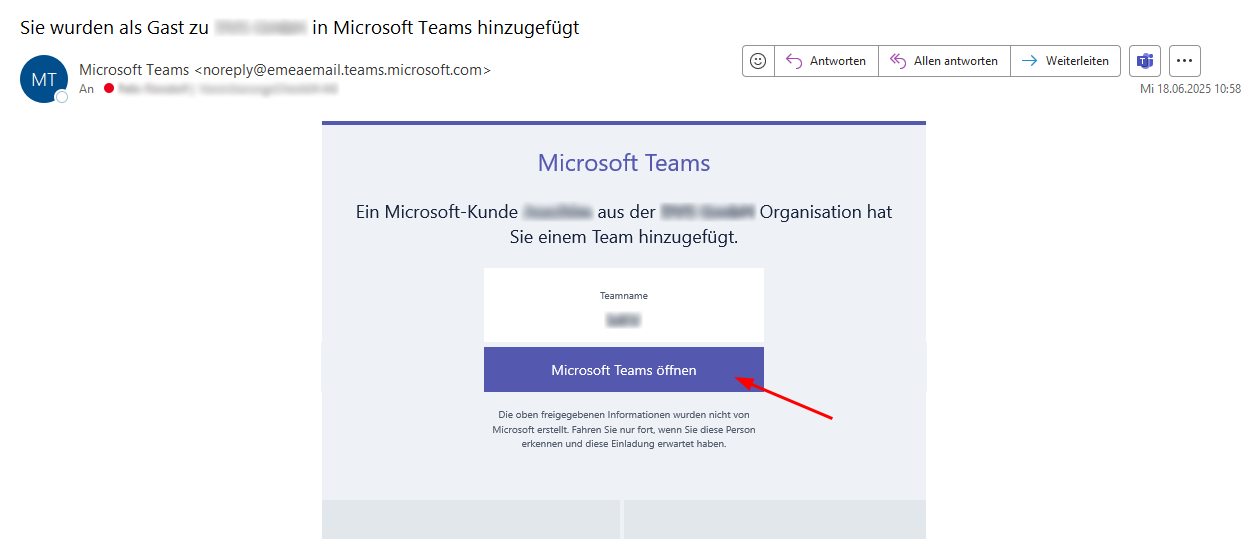Image resolution: width=1245 pixels, height=539 pixels.
Task: Click the blurred recipient name
Action: [227, 89]
